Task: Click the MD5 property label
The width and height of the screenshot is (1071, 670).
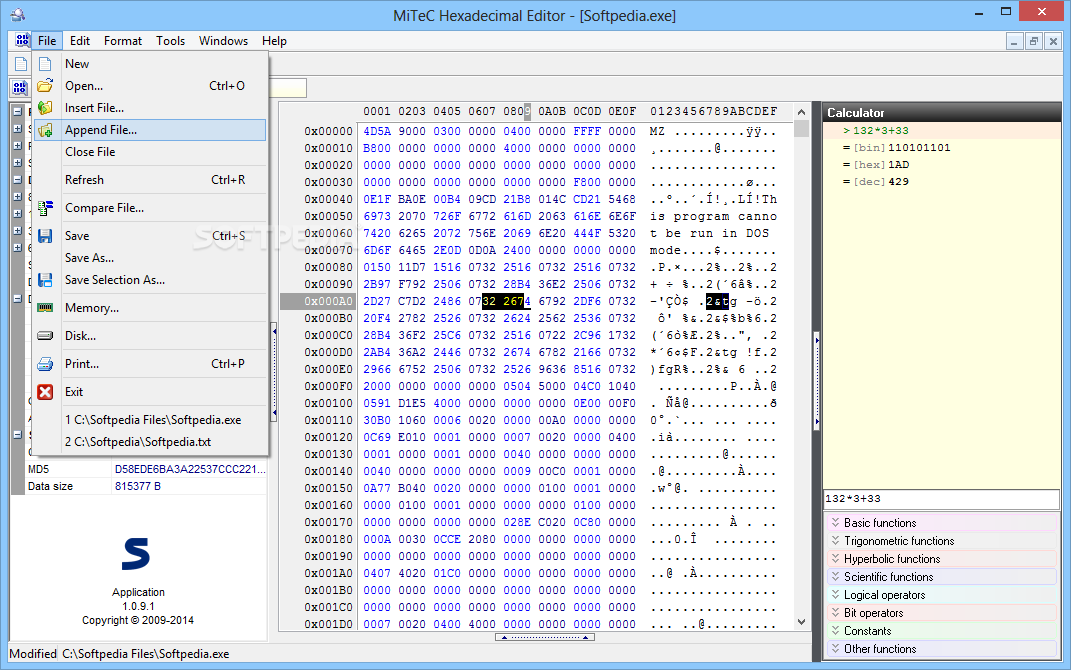Action: 38,469
